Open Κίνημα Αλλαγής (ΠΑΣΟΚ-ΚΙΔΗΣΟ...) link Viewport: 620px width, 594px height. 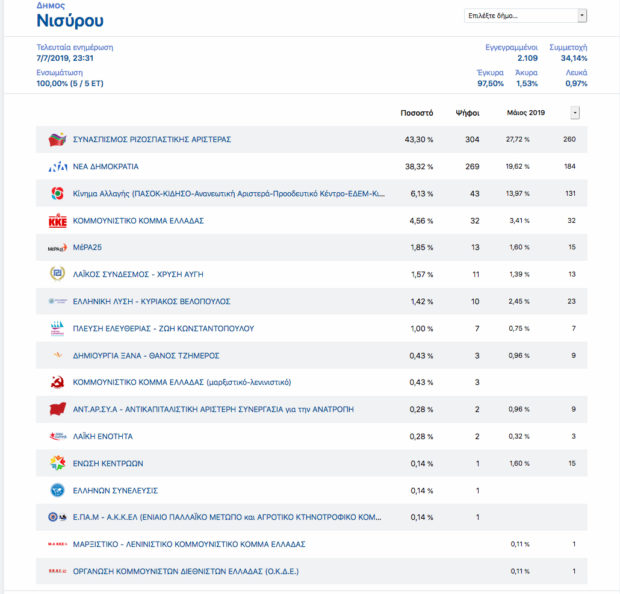229,193
